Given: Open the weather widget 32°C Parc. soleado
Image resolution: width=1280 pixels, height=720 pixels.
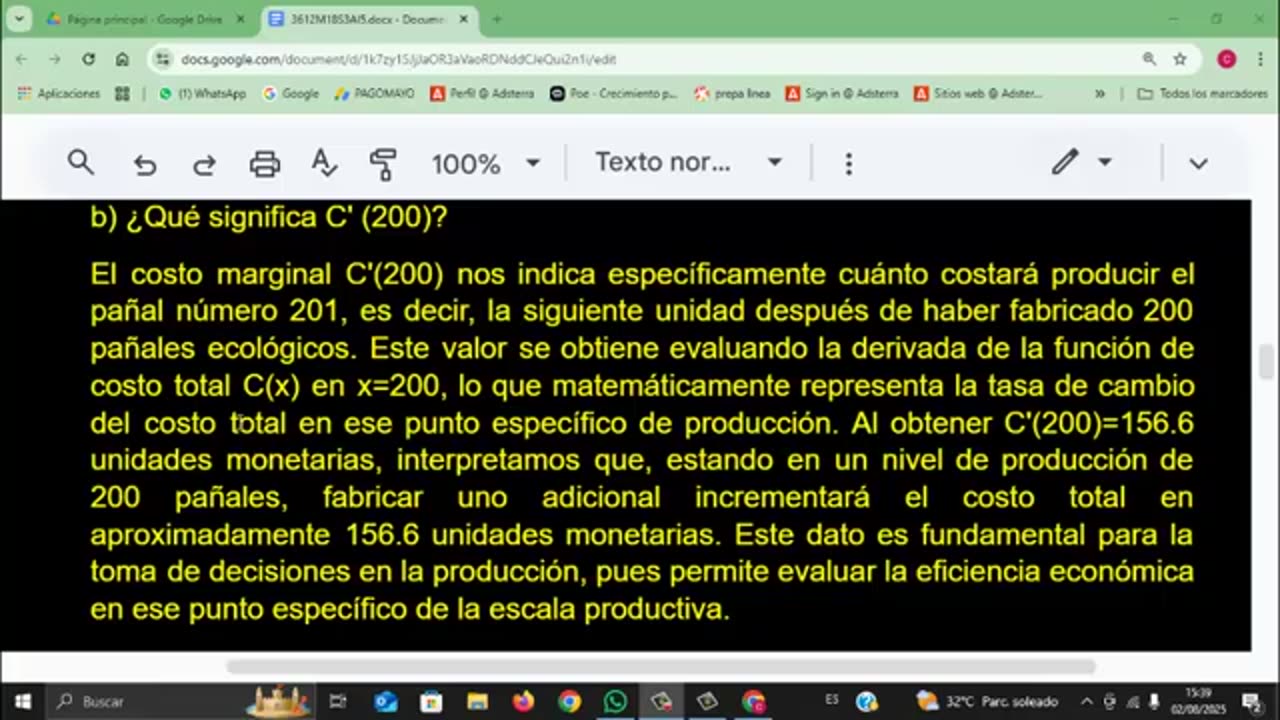Looking at the screenshot, I should 986,701.
